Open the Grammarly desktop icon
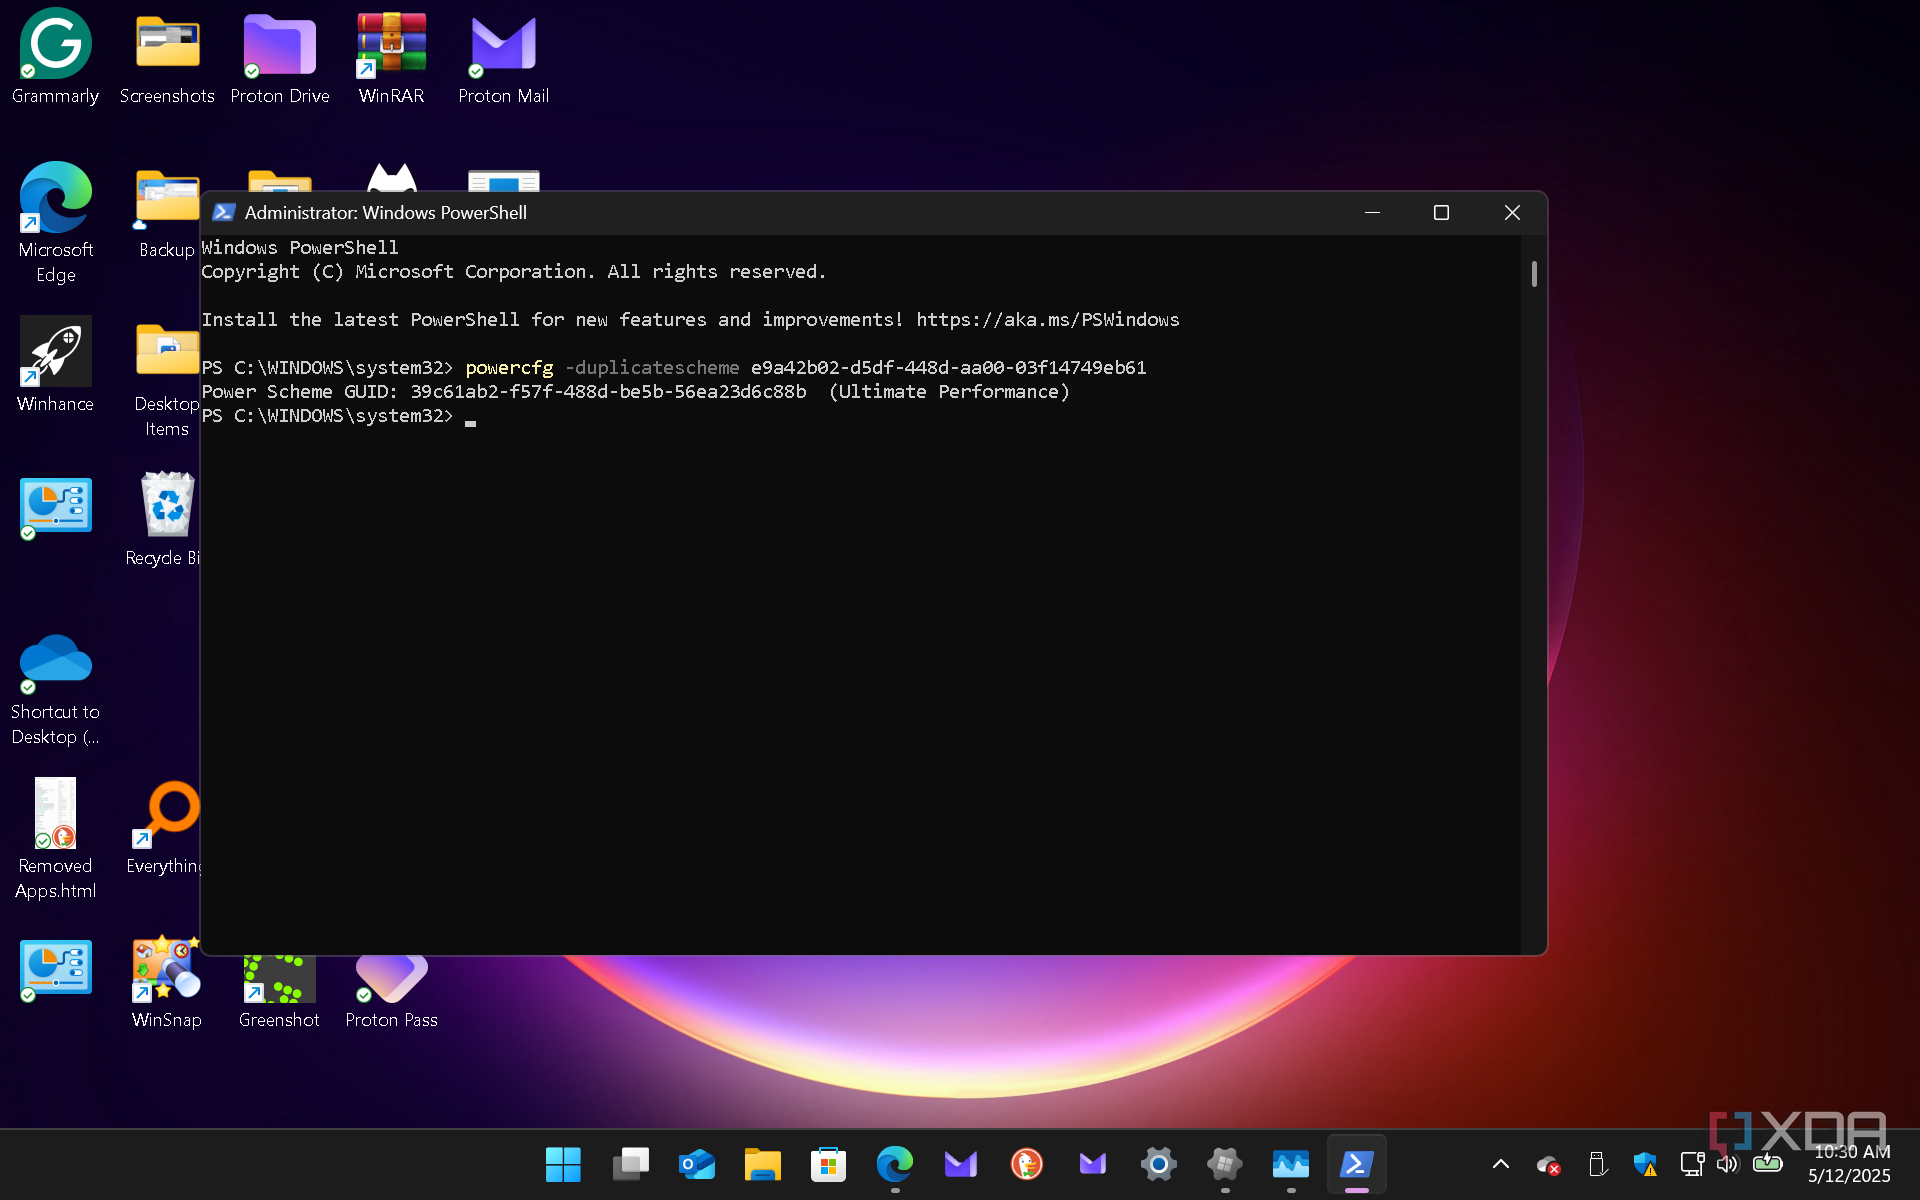Screen dimensions: 1920x1200 pyautogui.click(x=55, y=45)
